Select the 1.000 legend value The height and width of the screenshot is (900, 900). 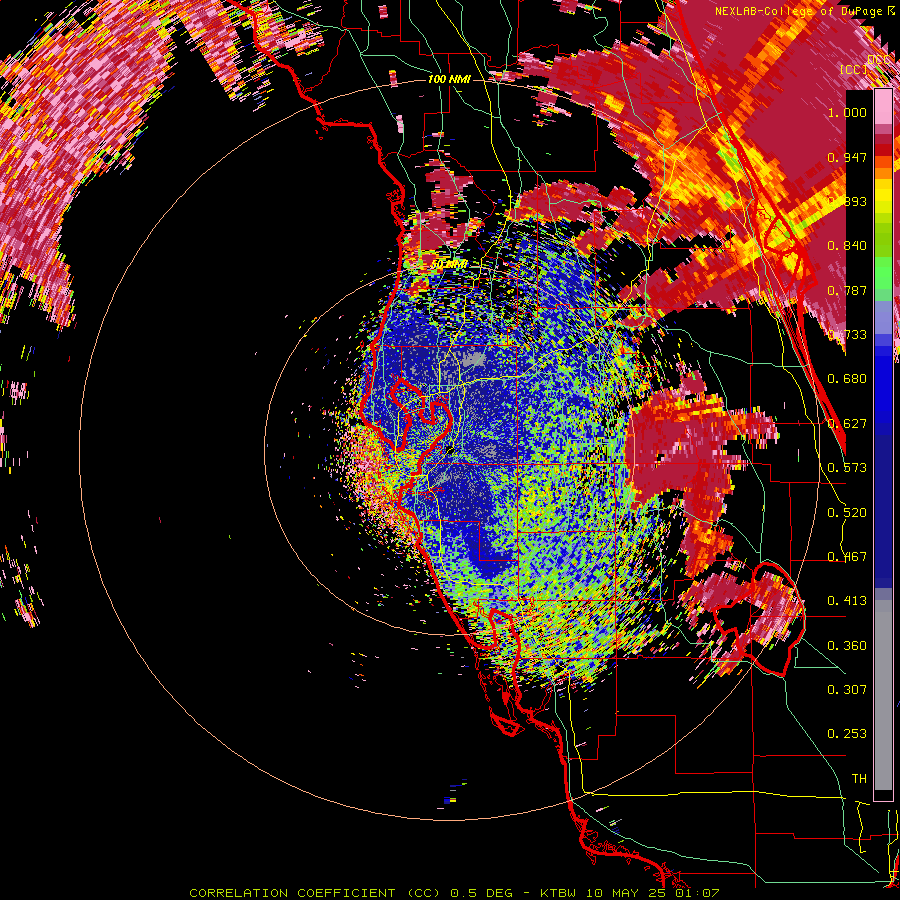[847, 112]
